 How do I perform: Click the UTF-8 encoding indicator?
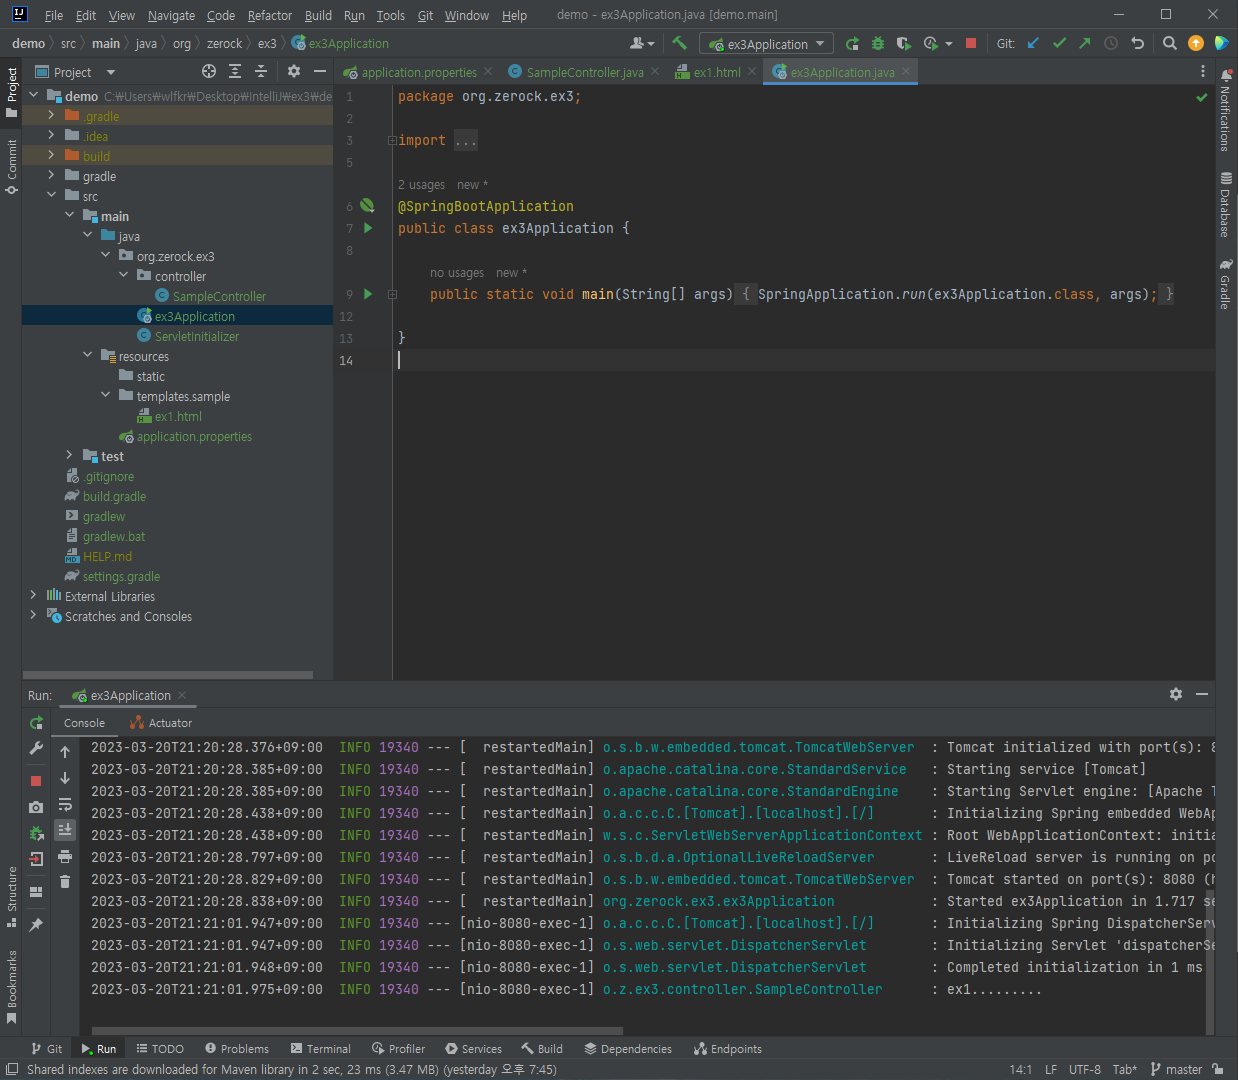(x=1084, y=1069)
